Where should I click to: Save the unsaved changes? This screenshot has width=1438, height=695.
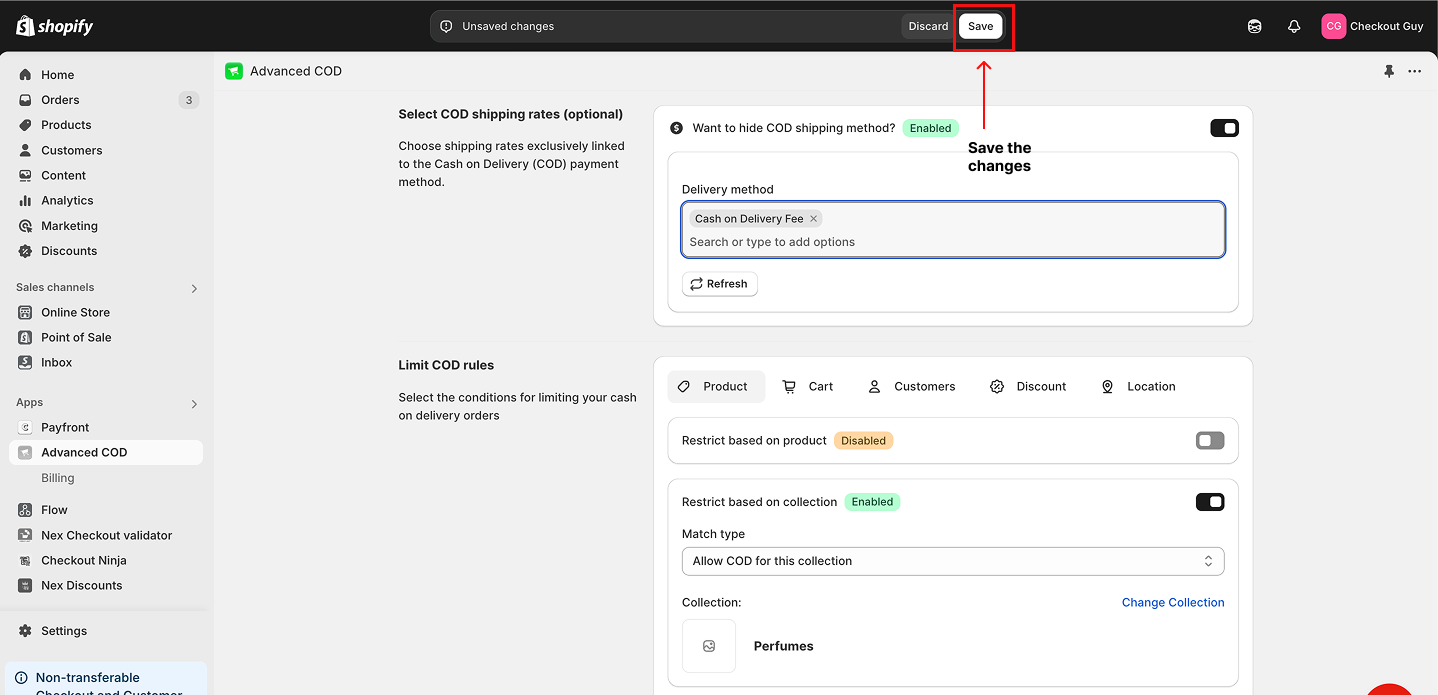[980, 27]
